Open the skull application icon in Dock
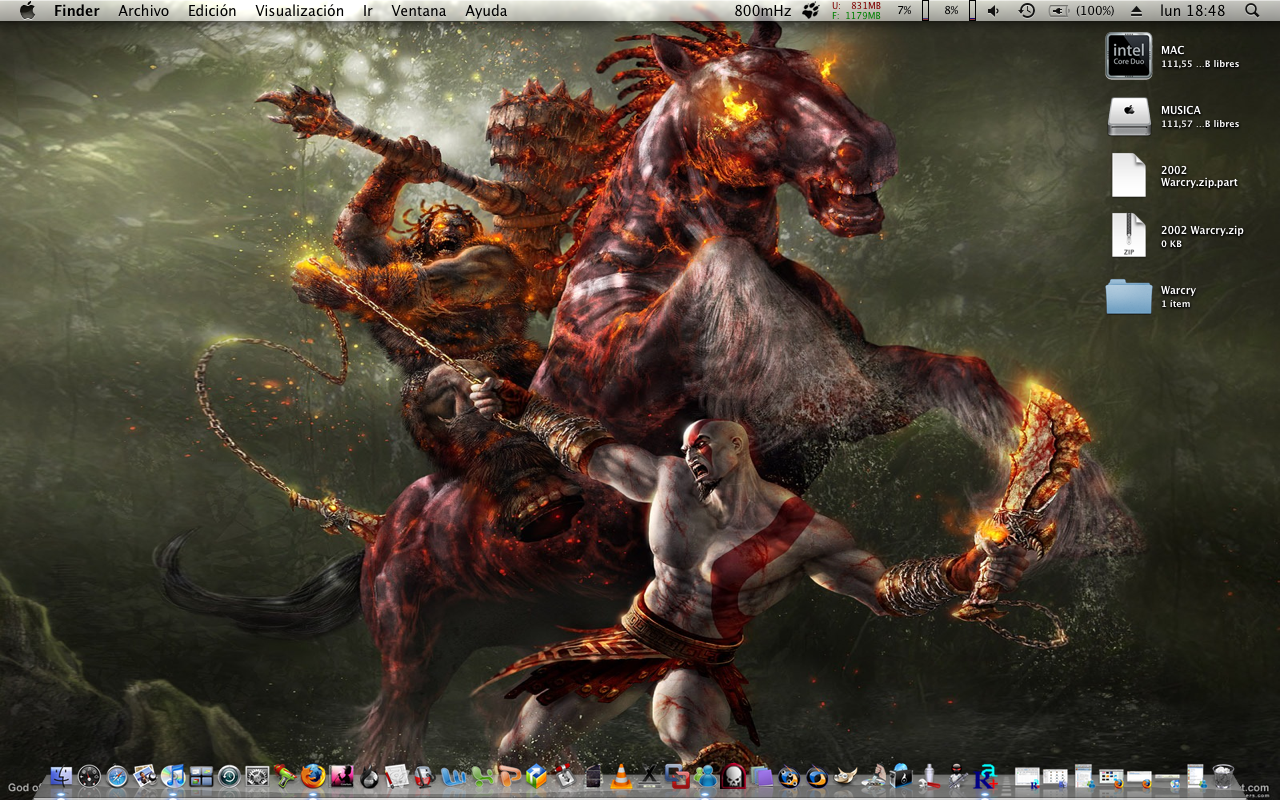The width and height of the screenshot is (1280, 800). (x=733, y=776)
